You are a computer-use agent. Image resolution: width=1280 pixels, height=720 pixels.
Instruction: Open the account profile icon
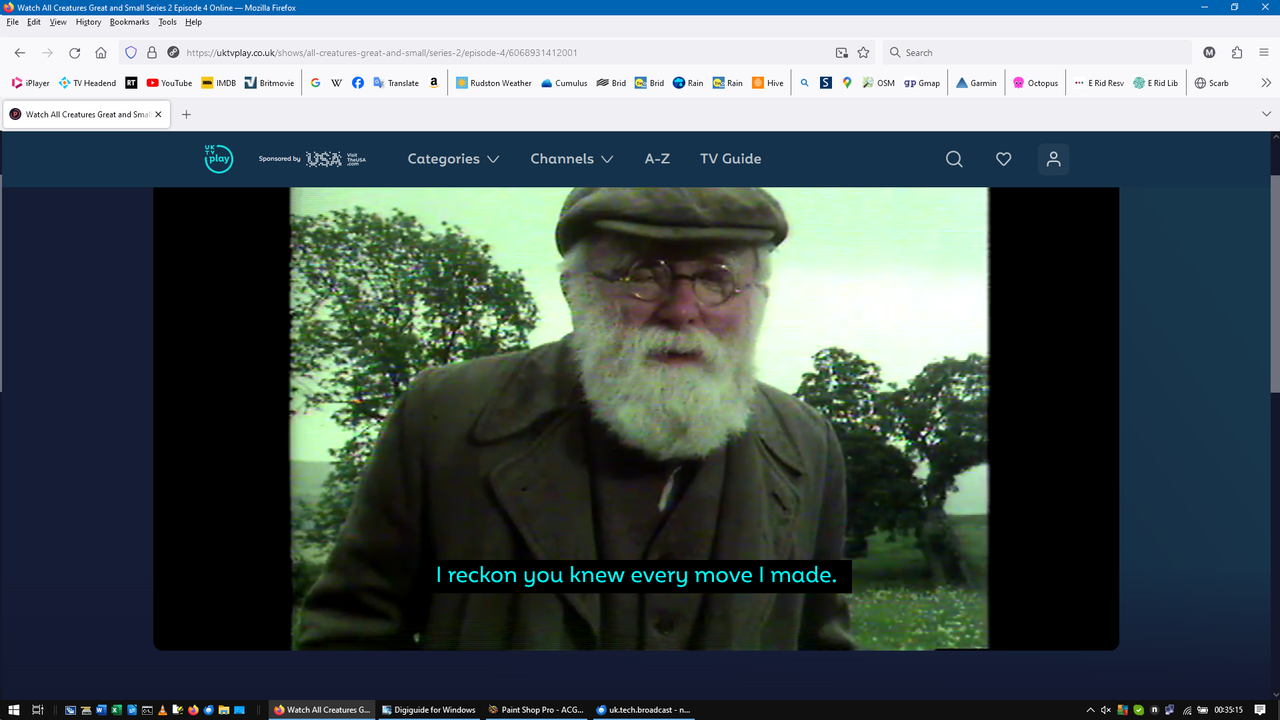[1053, 159]
